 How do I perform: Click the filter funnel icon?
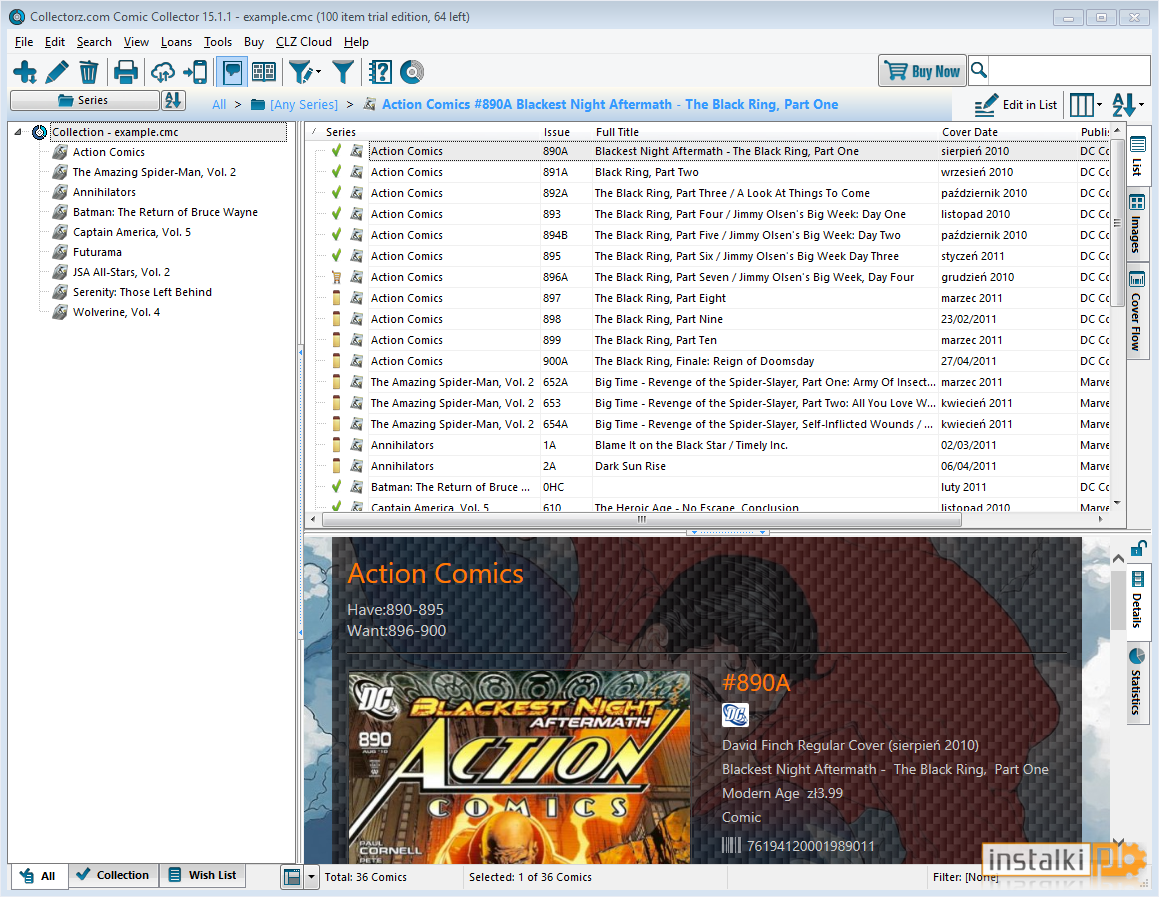point(343,72)
